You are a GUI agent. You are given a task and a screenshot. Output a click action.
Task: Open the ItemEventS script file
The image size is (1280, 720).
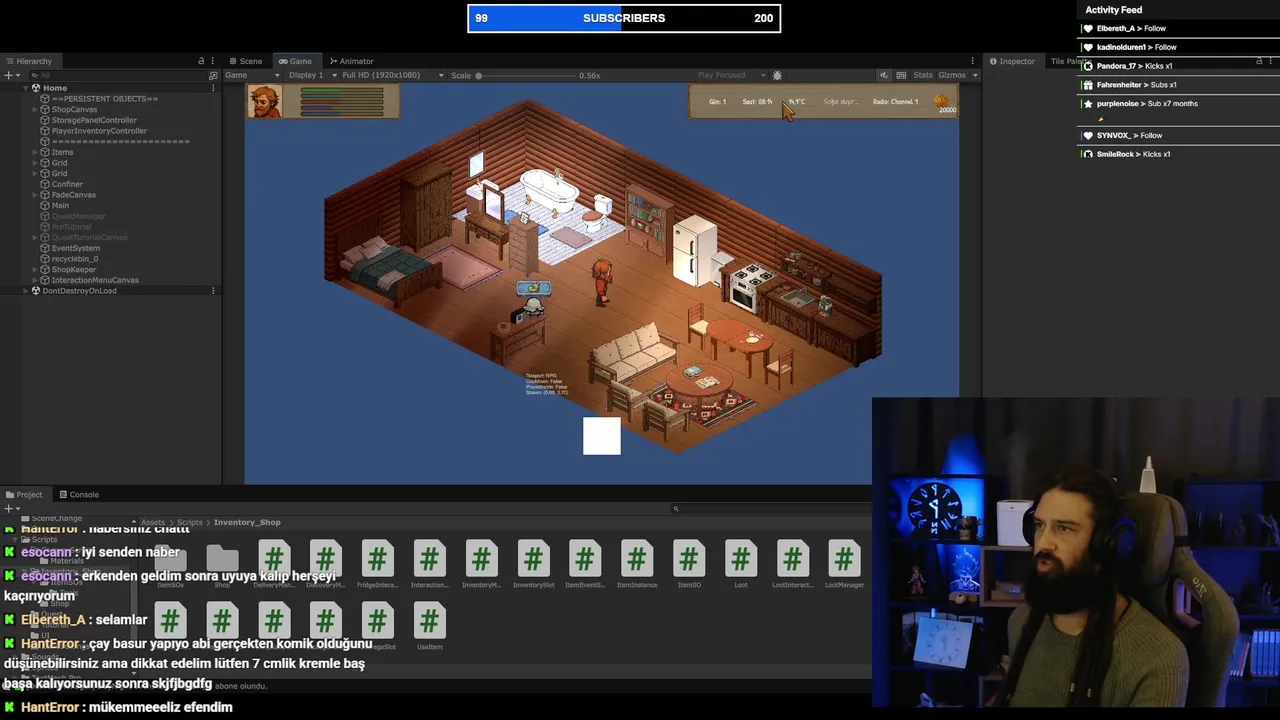pos(585,565)
